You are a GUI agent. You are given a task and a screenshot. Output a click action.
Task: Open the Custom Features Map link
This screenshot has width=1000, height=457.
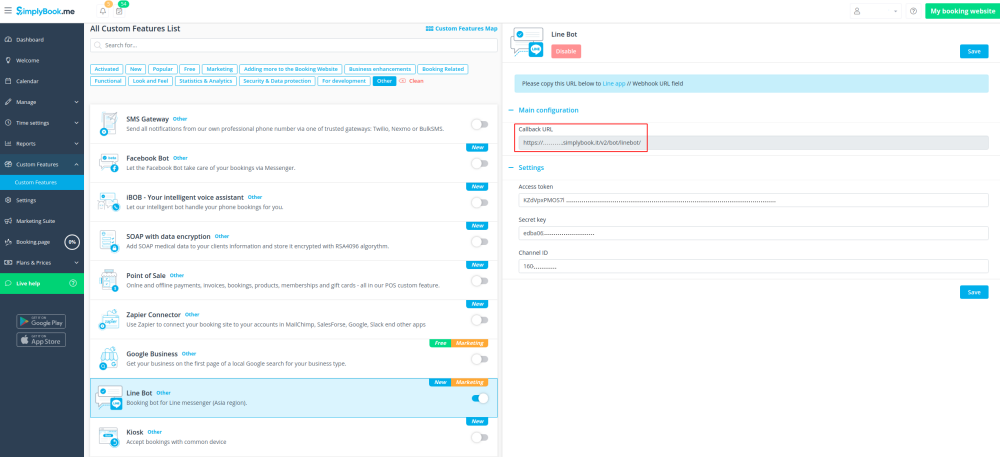461,29
